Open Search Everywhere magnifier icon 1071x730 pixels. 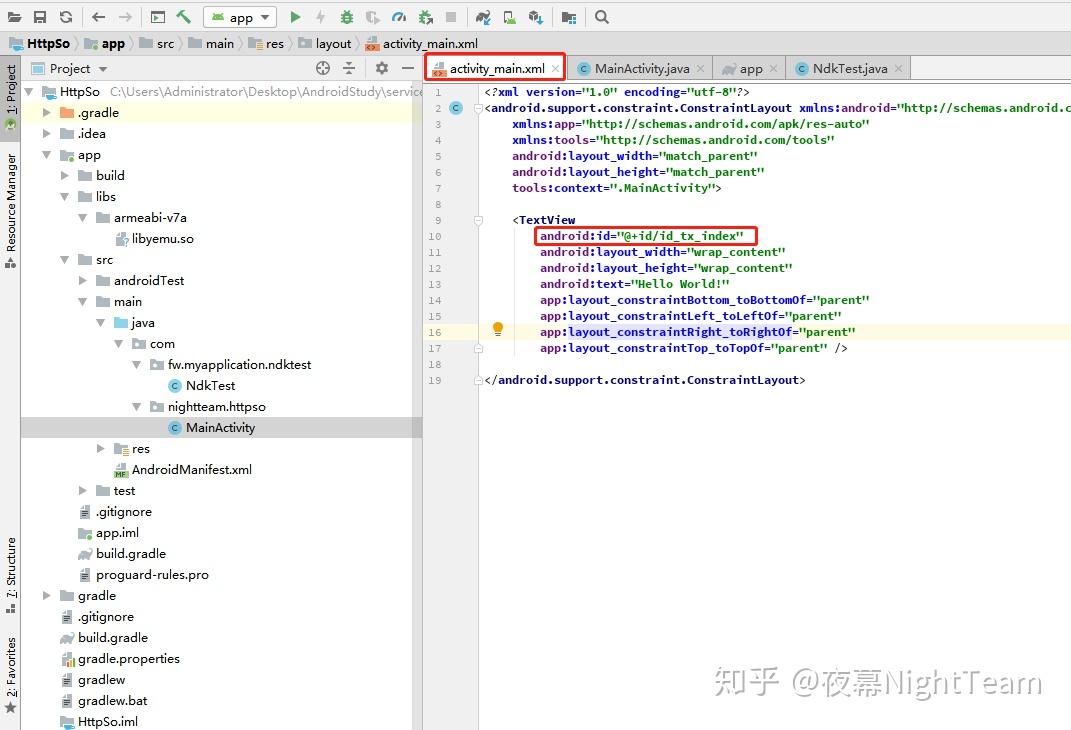coord(601,16)
